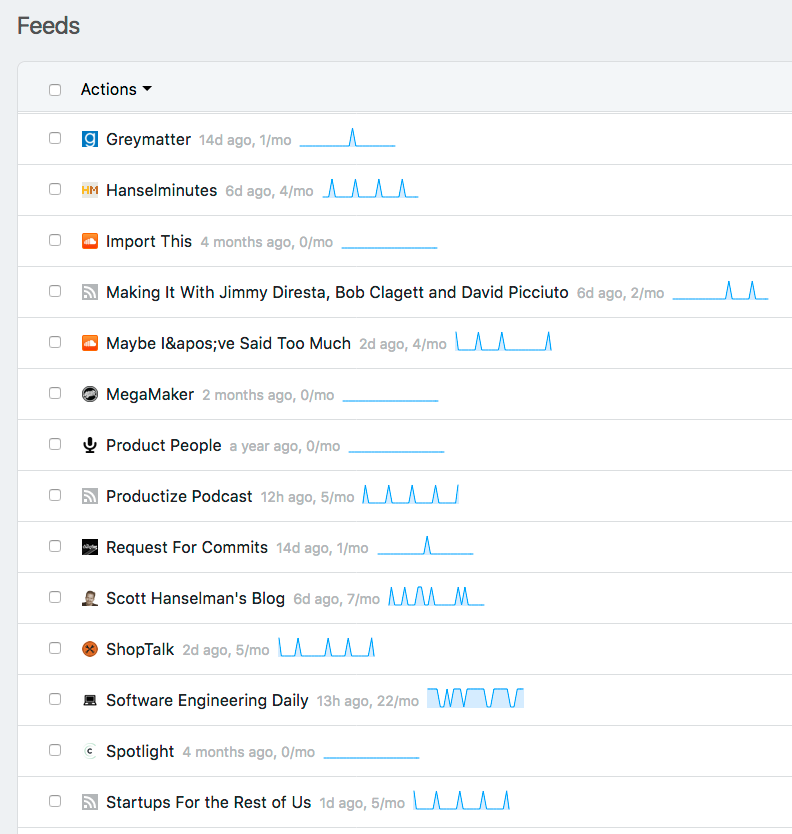Click the ShopTalk activity sparkline
Viewport: 792px width, 834px height.
327,647
